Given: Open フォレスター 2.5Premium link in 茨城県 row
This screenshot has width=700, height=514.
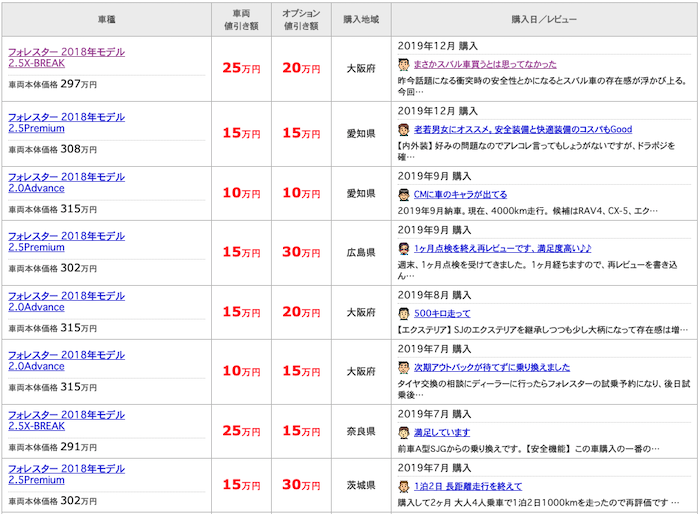Looking at the screenshot, I should point(67,474).
